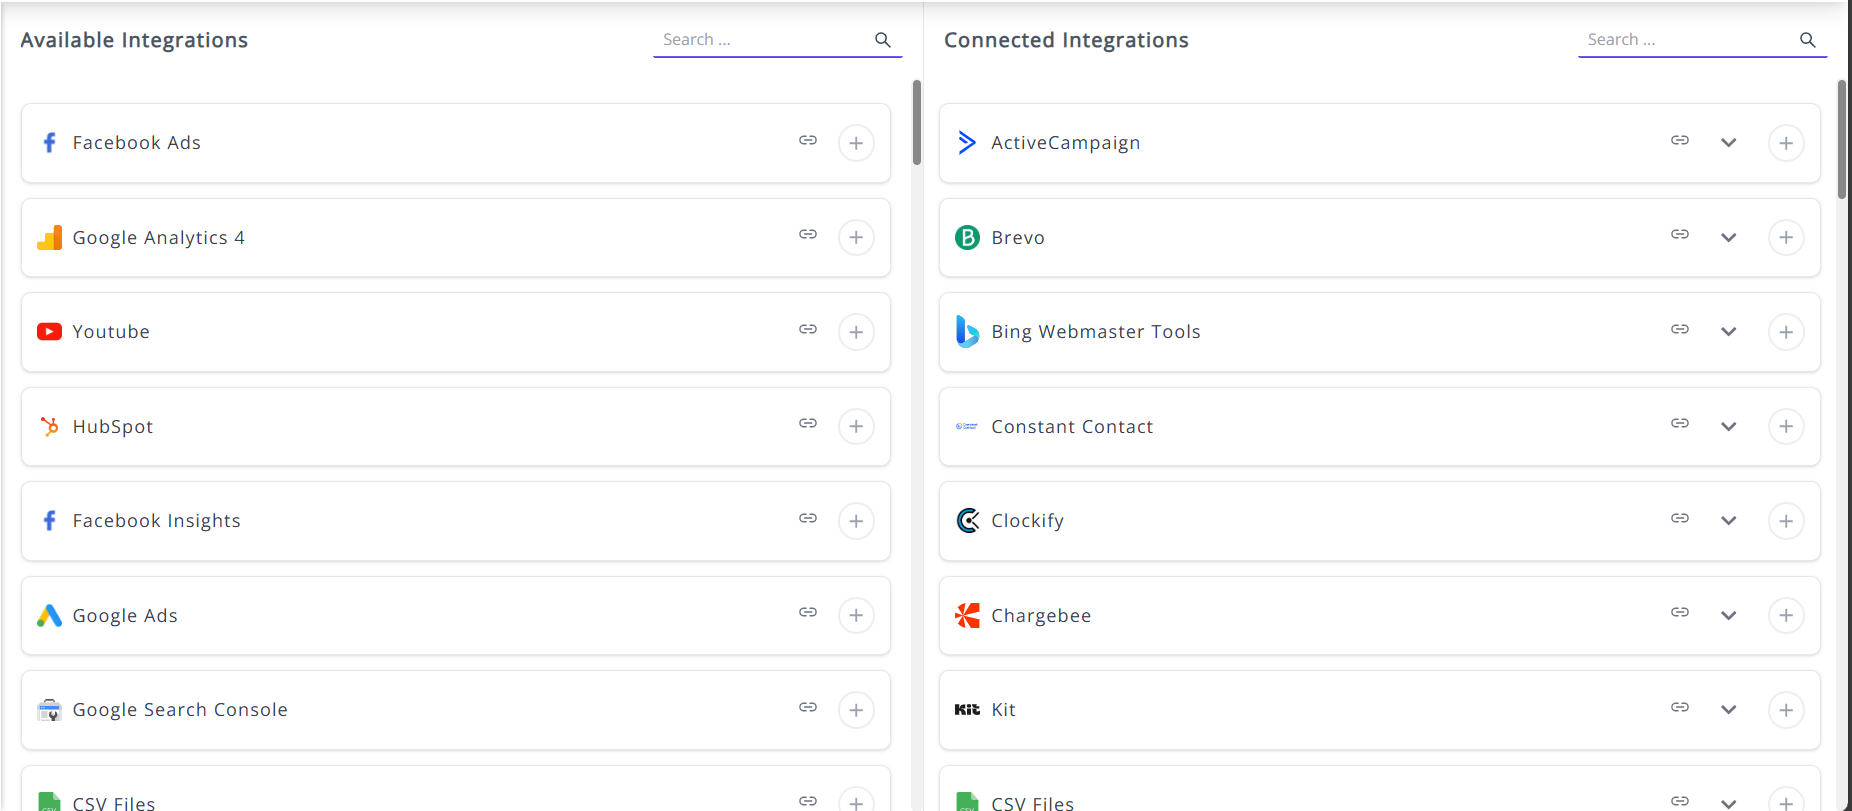The width and height of the screenshot is (1852, 811).
Task: Select the ActiveCampaign label
Action: 1066,143
